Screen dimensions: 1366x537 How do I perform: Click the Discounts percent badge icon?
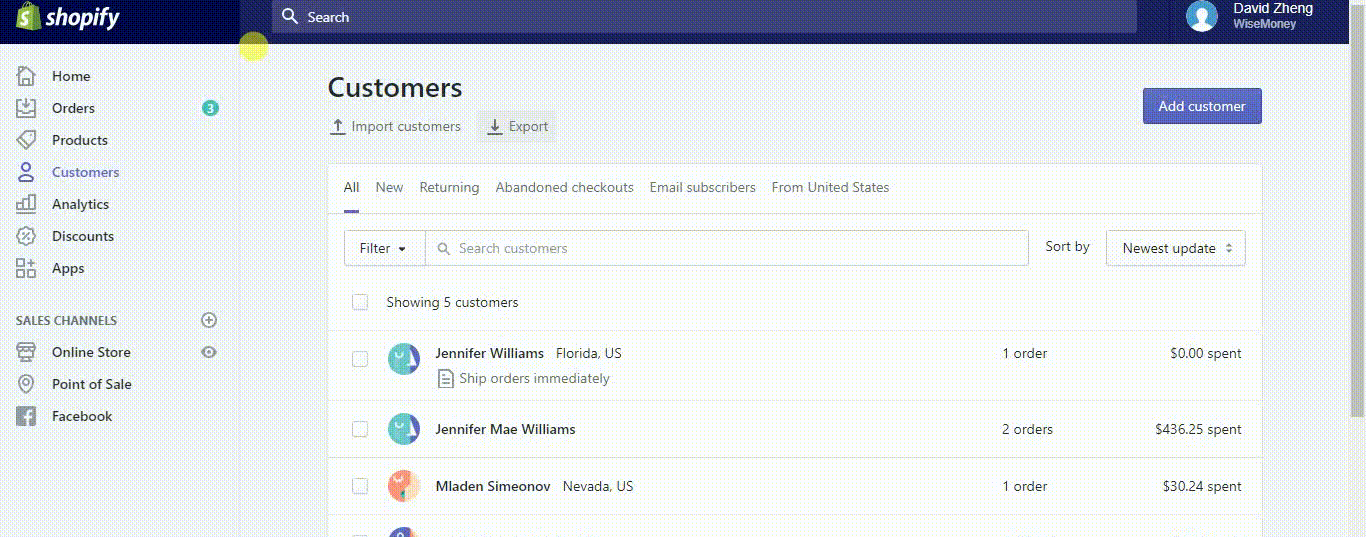point(26,236)
